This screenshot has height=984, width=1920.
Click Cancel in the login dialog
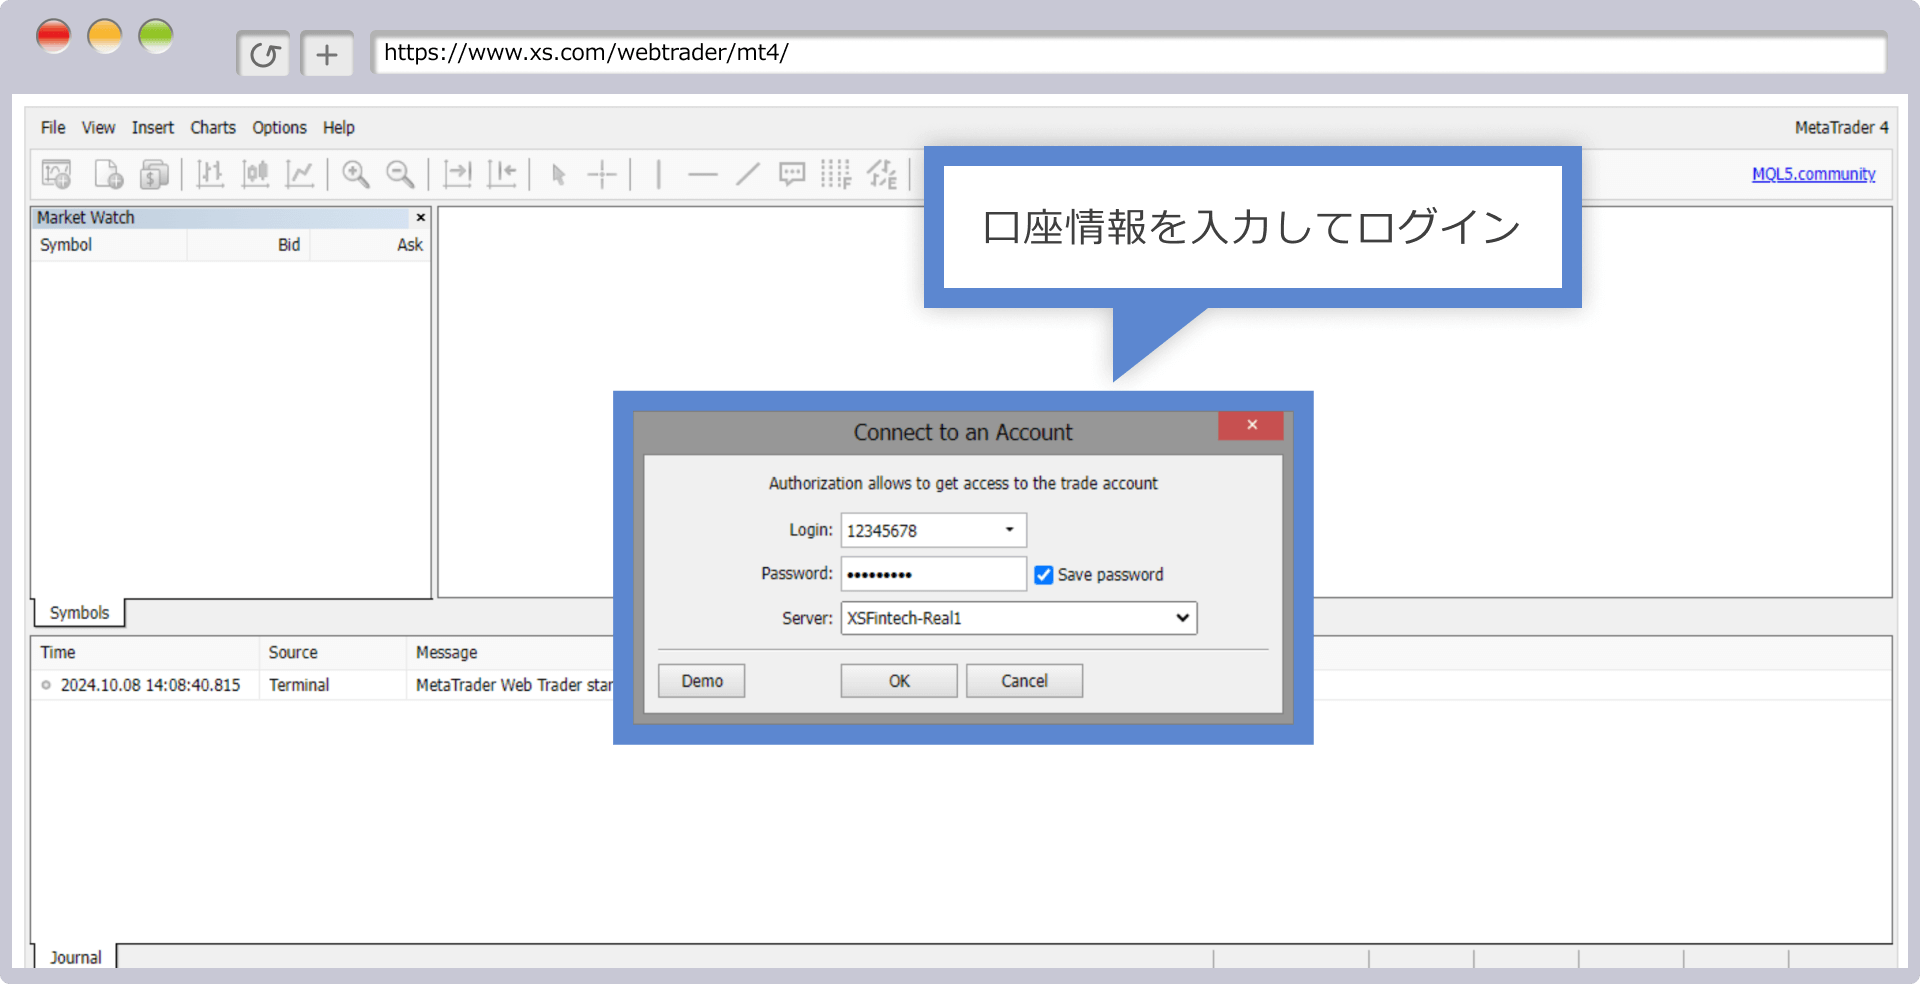1024,681
